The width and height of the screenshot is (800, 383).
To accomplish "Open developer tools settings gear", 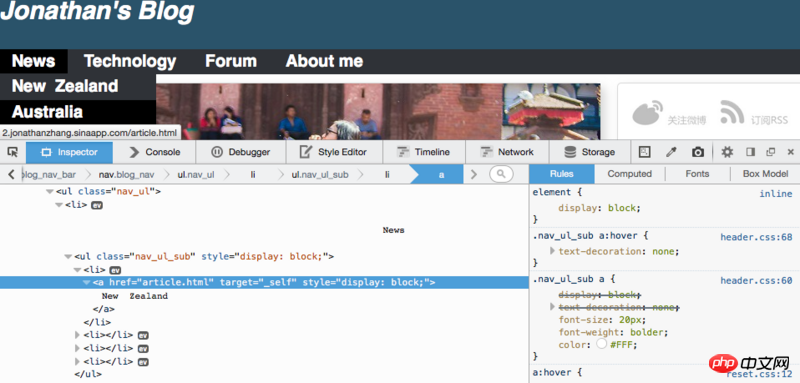I will (727, 152).
